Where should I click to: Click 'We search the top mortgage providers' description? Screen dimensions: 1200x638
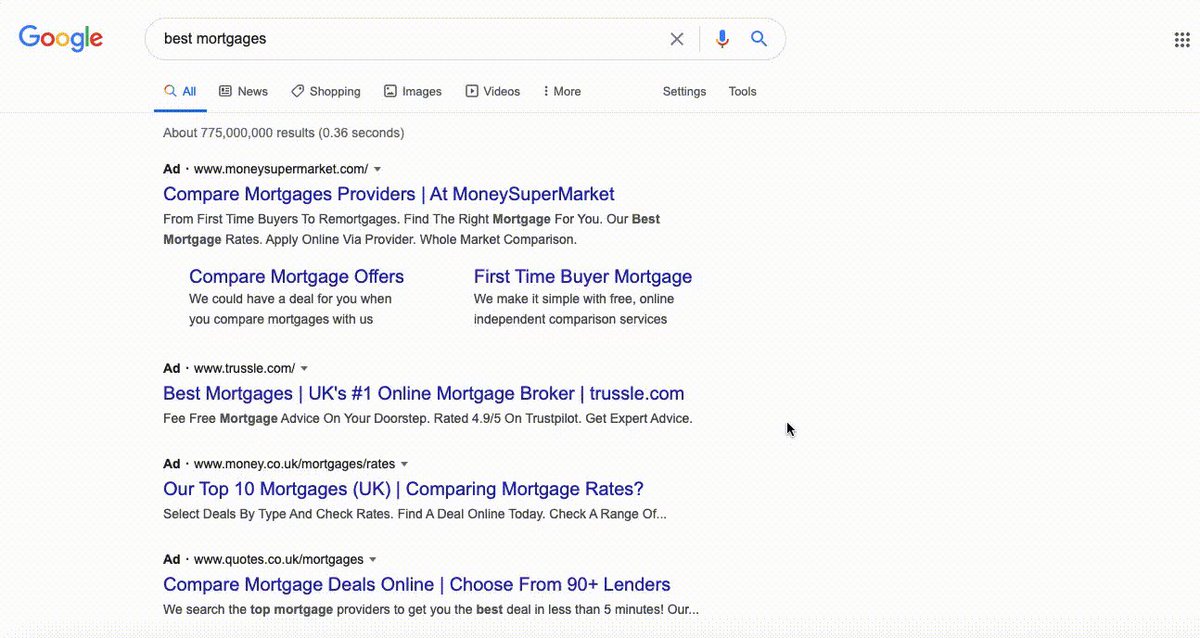pos(431,609)
